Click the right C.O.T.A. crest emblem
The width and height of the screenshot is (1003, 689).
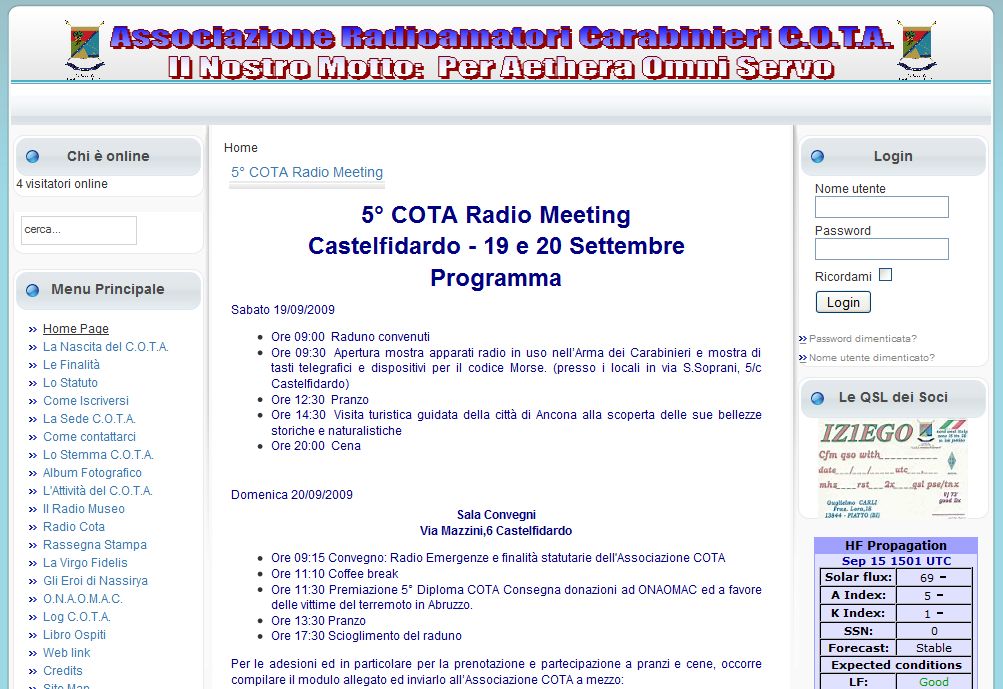click(x=917, y=50)
